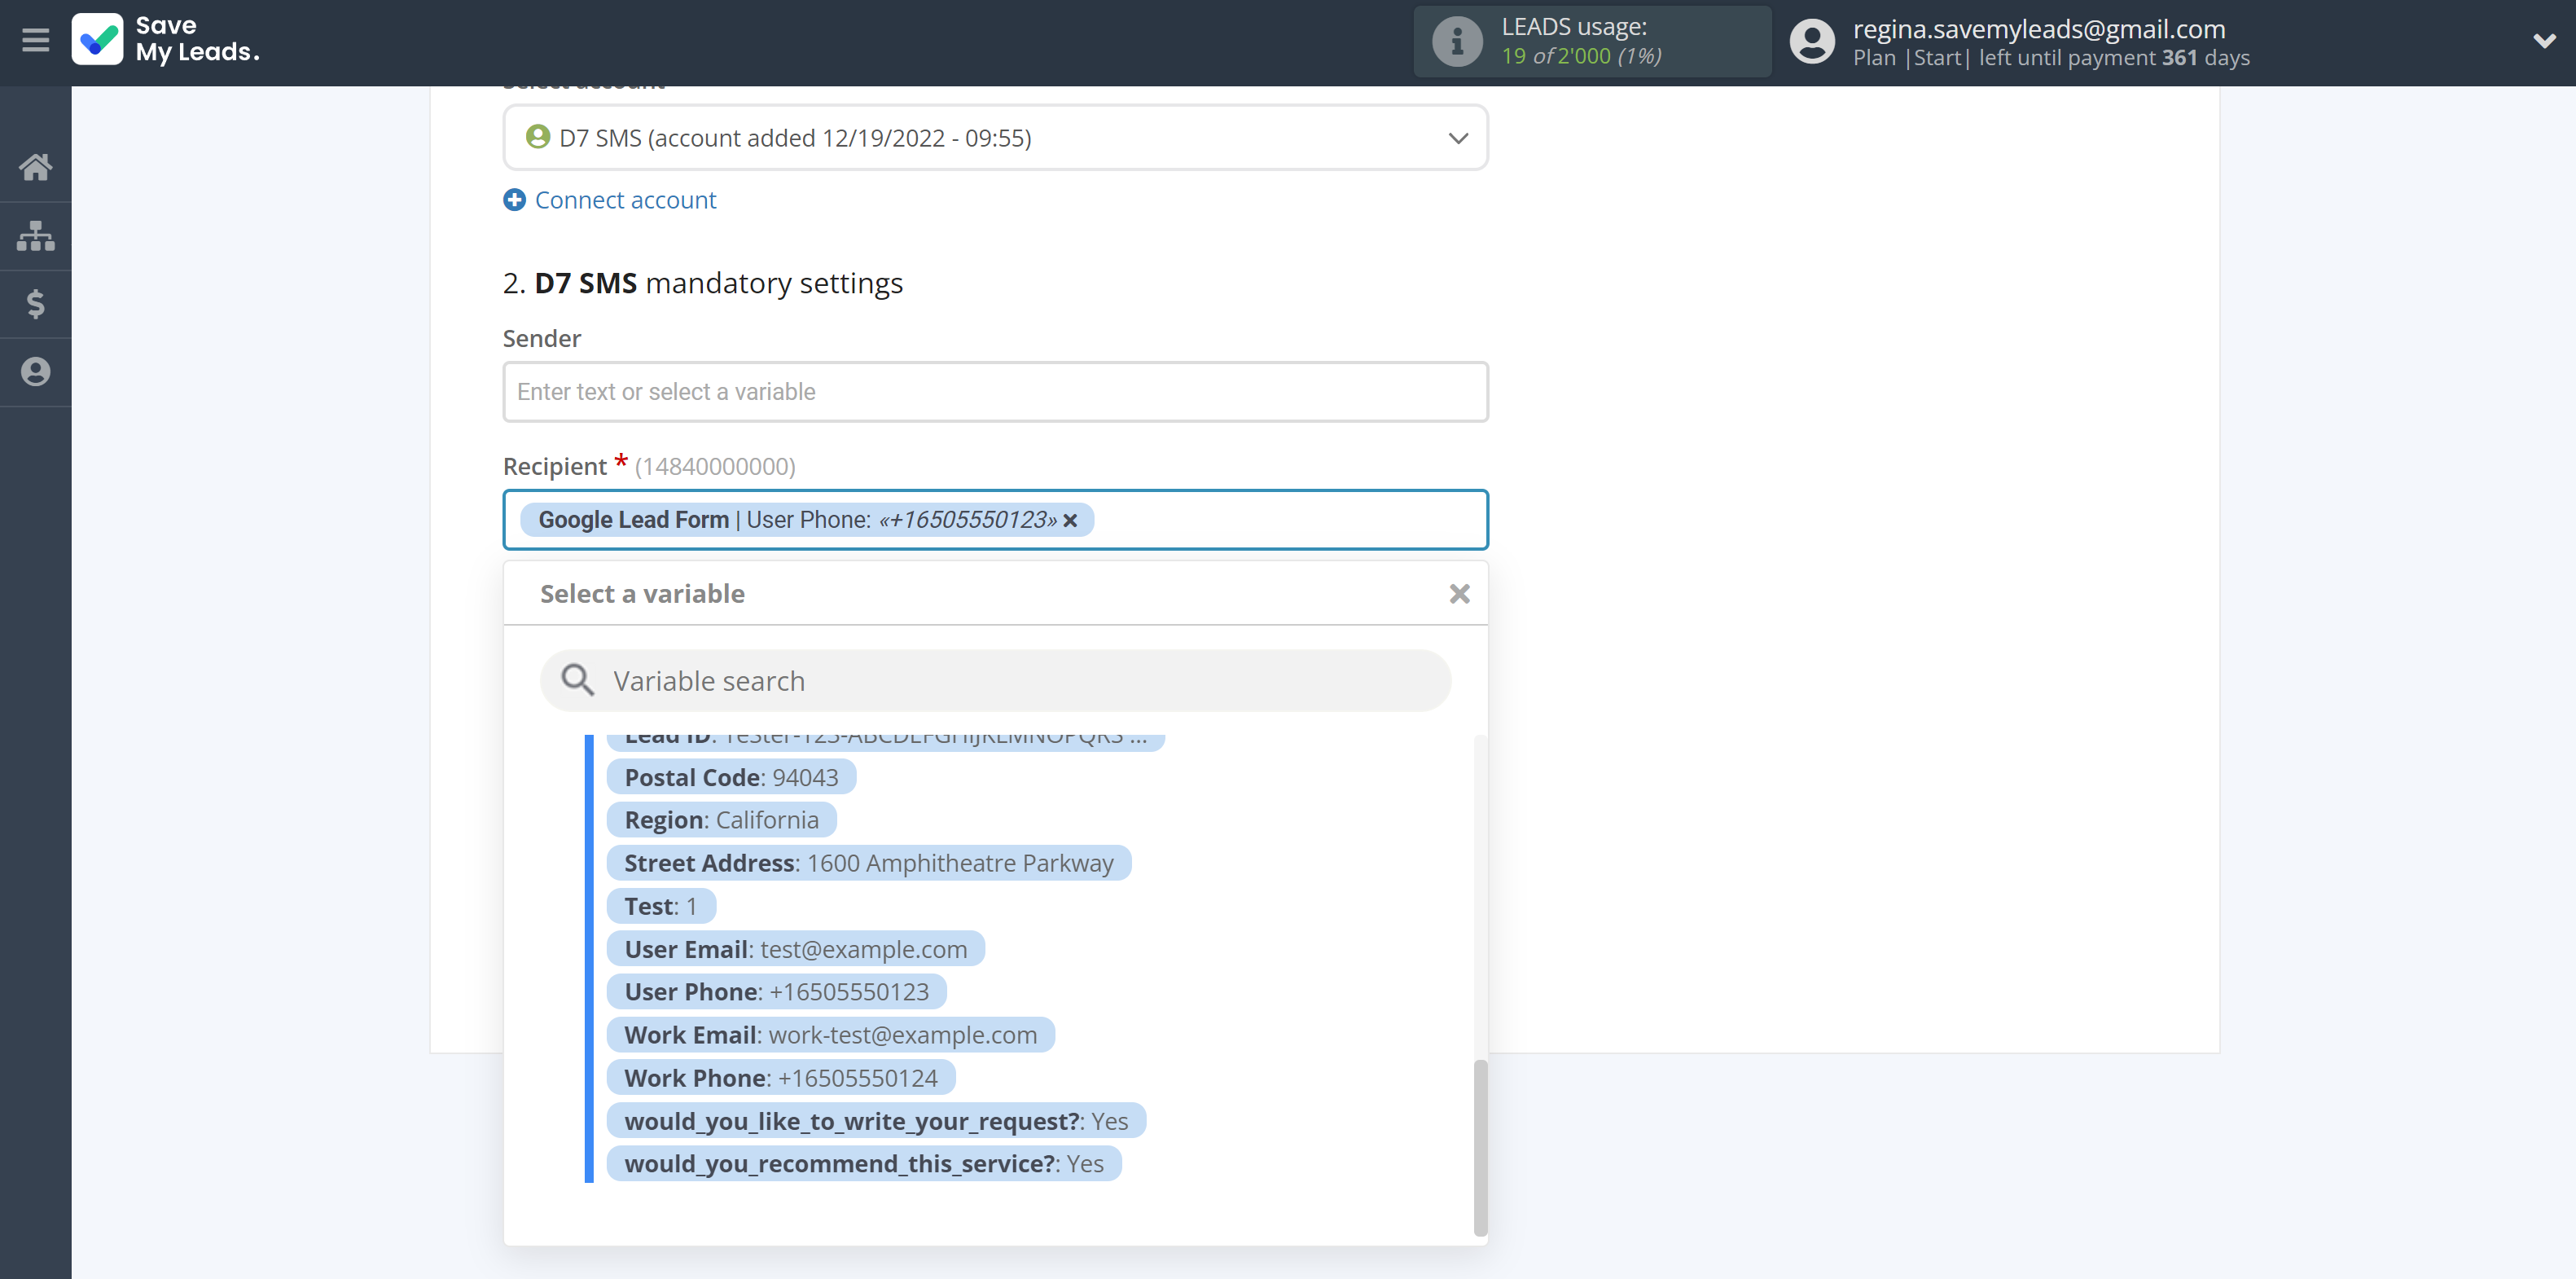Image resolution: width=2576 pixels, height=1279 pixels.
Task: Select the User Email variable
Action: [795, 949]
